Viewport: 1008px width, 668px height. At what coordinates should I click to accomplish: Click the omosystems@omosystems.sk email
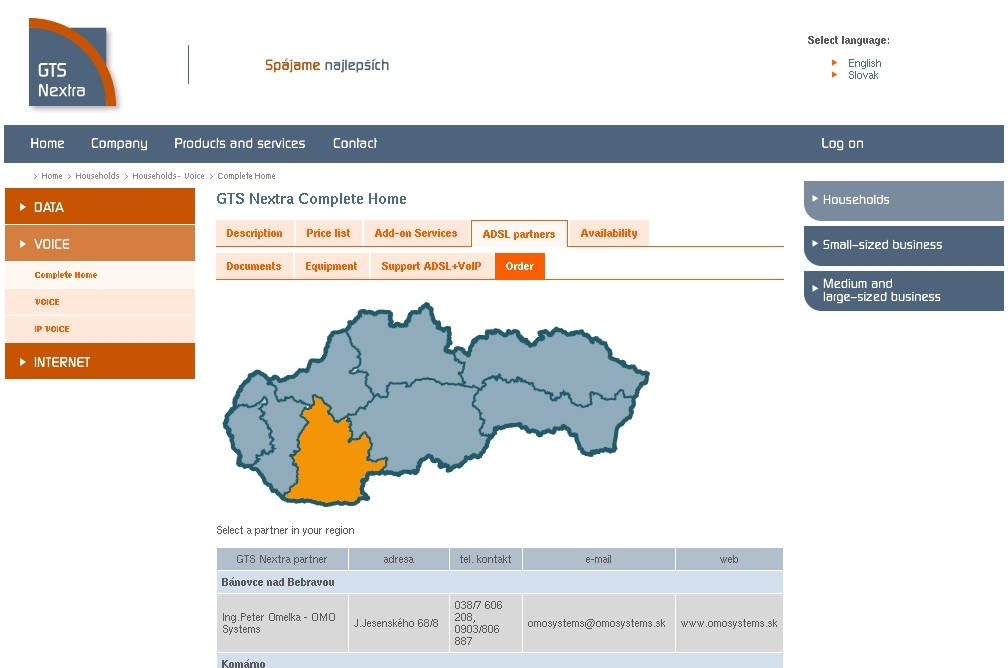(596, 623)
